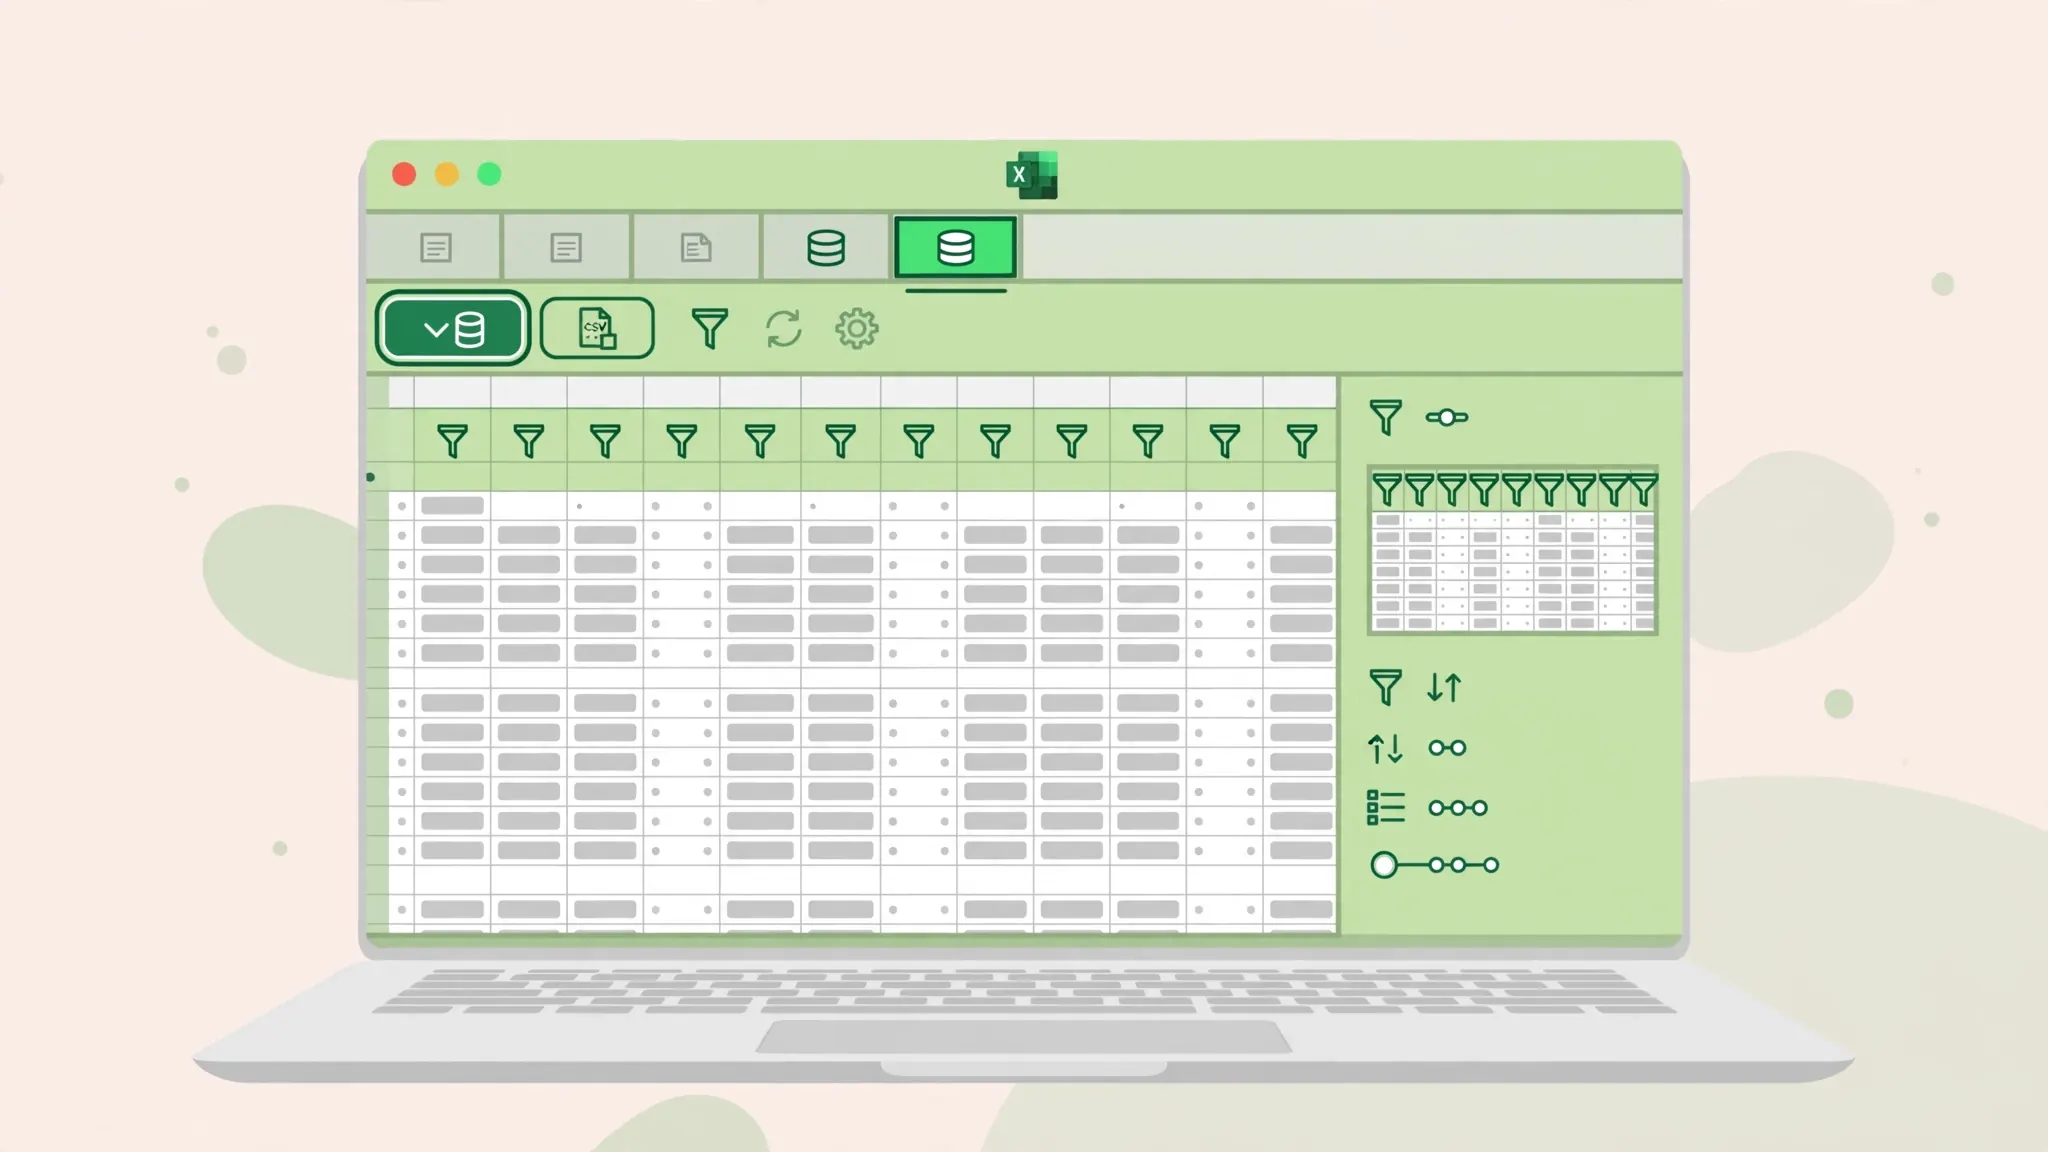Open the filtered table preview thumbnail
Viewport: 2048px width, 1152px height.
(1512, 550)
